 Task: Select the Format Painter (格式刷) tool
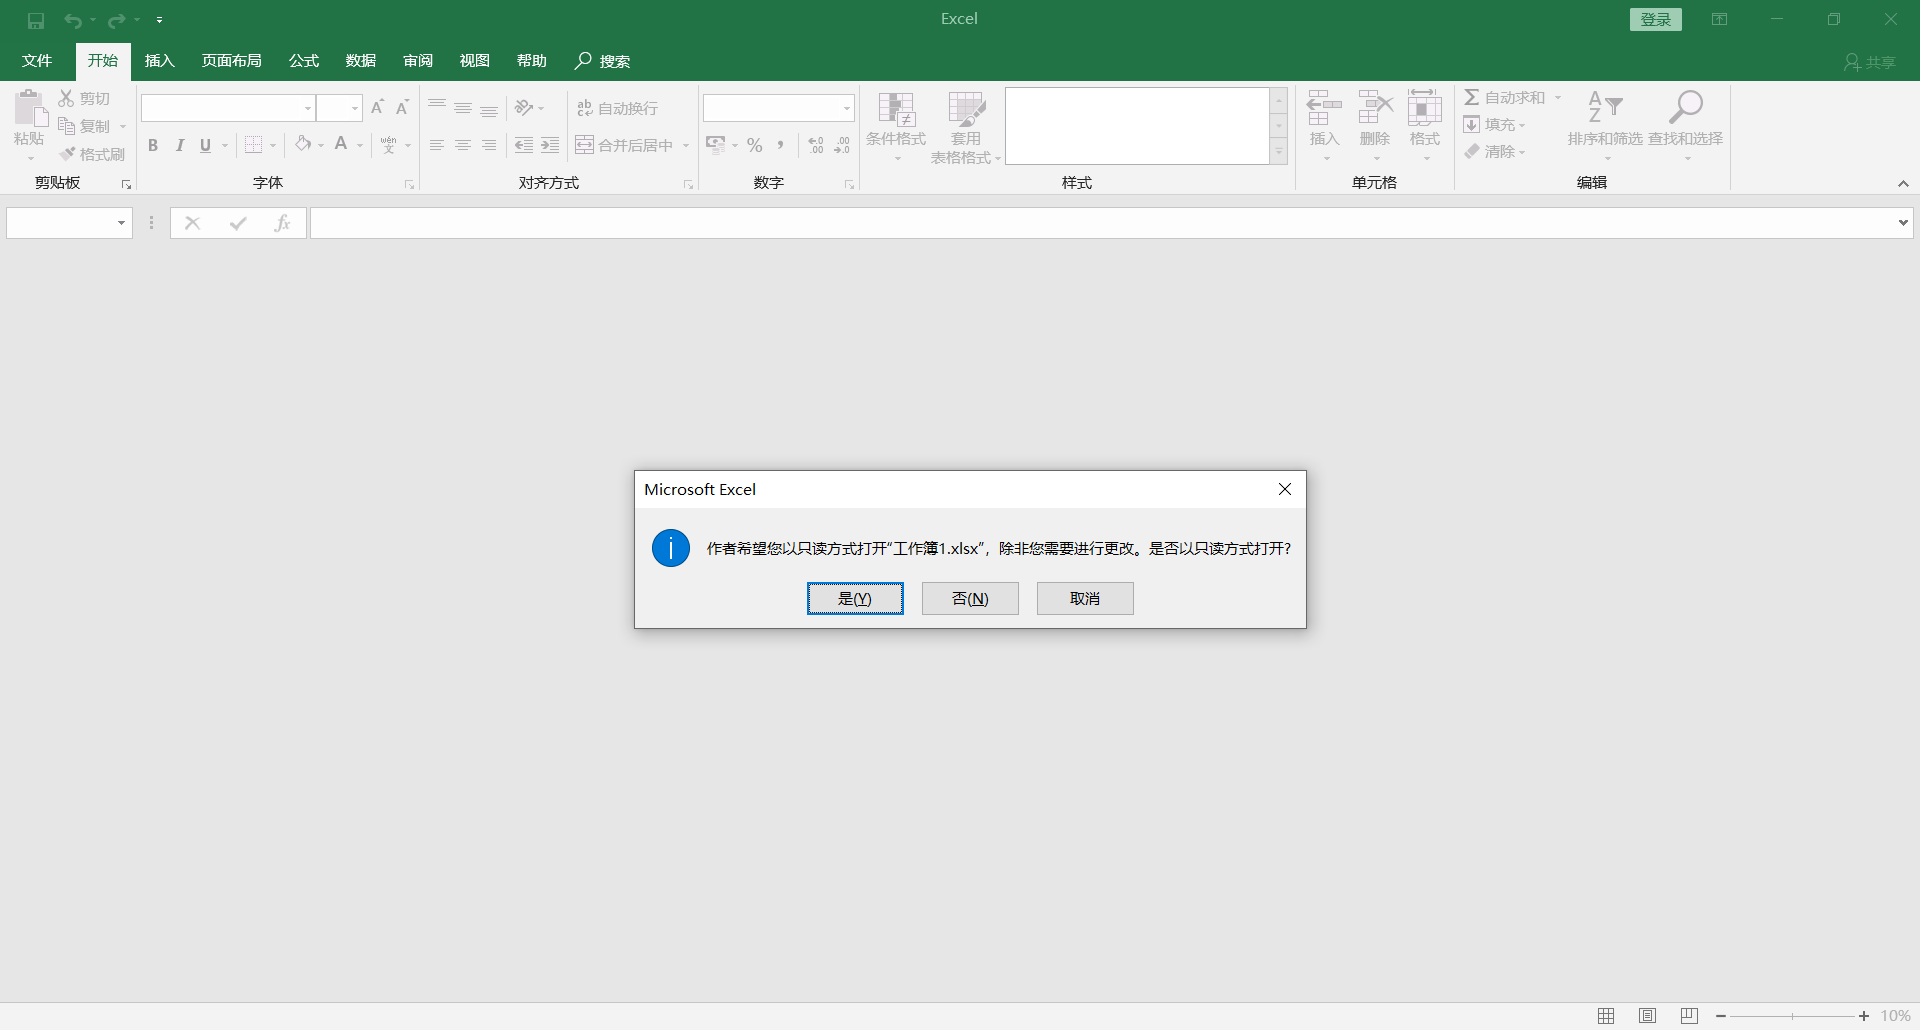click(x=92, y=153)
